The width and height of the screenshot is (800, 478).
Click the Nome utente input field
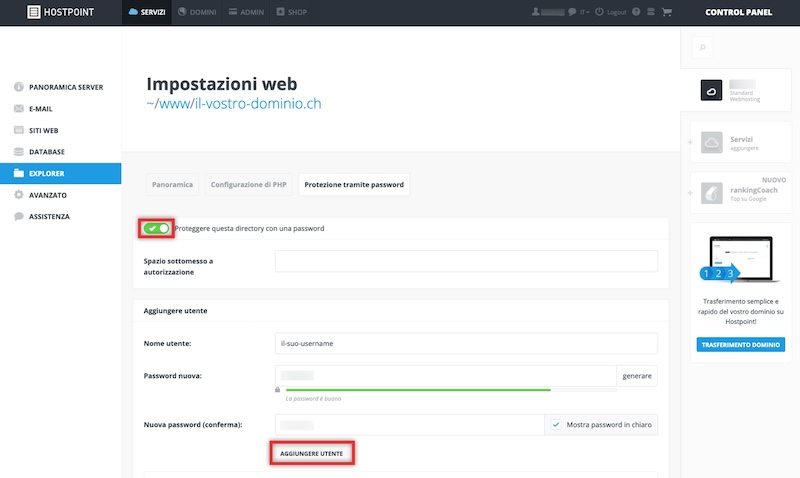click(466, 343)
